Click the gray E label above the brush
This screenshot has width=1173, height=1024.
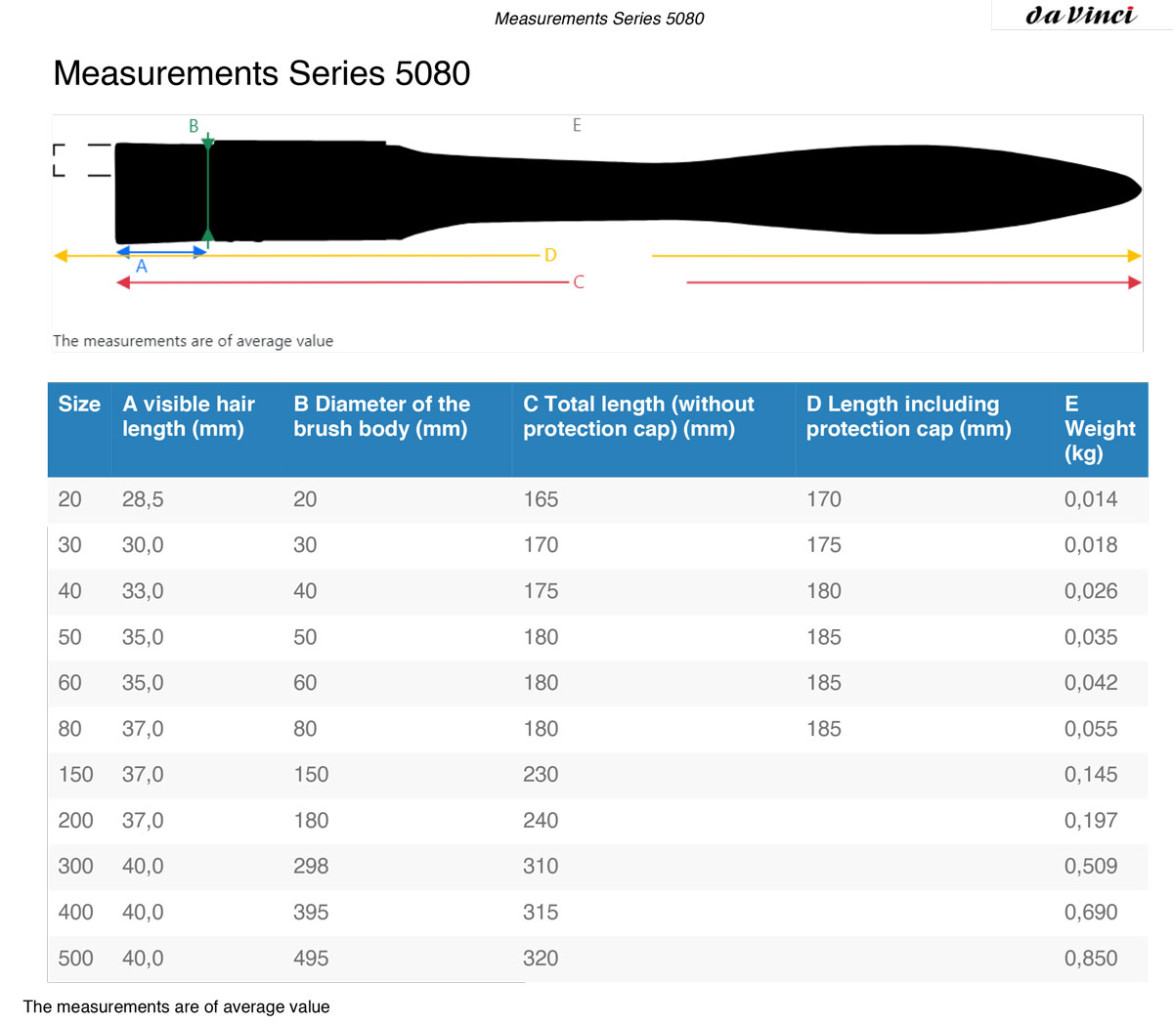click(577, 125)
